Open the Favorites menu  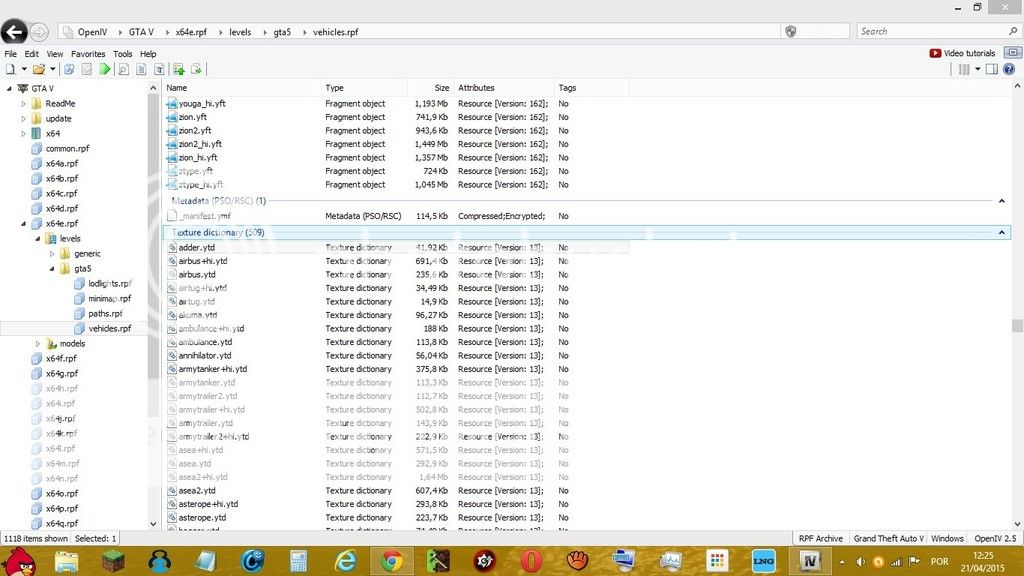(88, 54)
